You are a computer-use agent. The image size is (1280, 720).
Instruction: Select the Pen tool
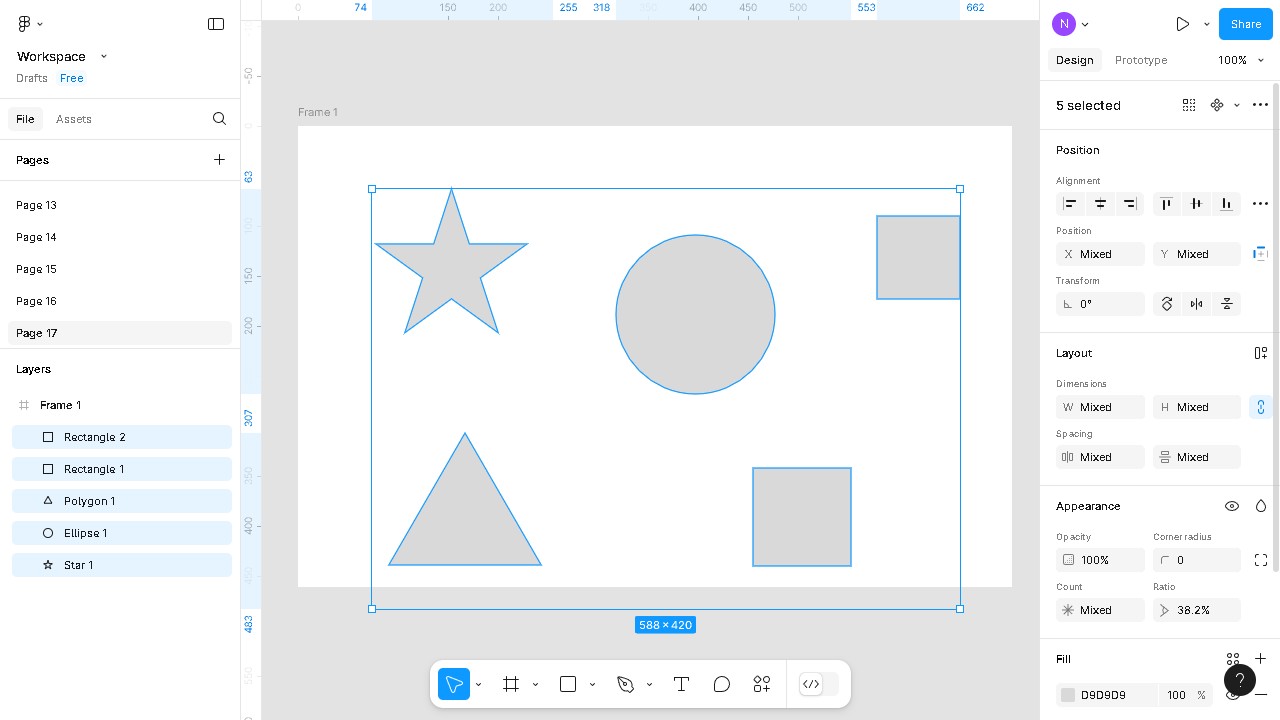point(625,684)
